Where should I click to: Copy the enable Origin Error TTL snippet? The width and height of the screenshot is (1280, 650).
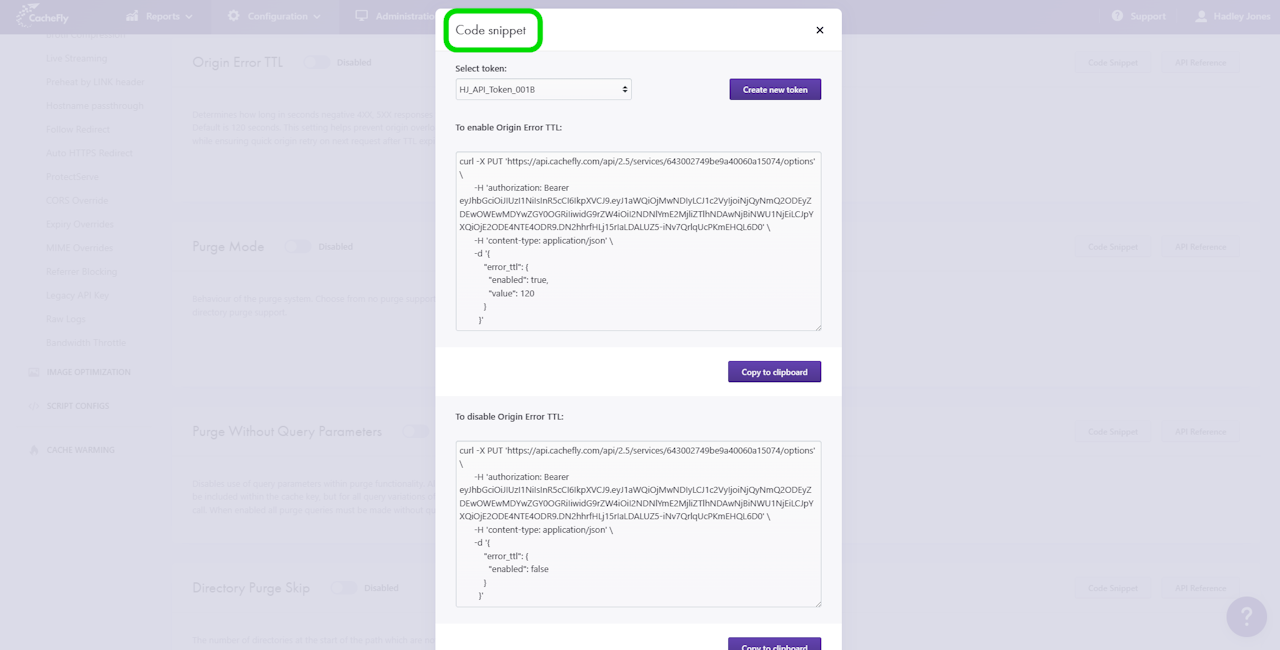(774, 372)
